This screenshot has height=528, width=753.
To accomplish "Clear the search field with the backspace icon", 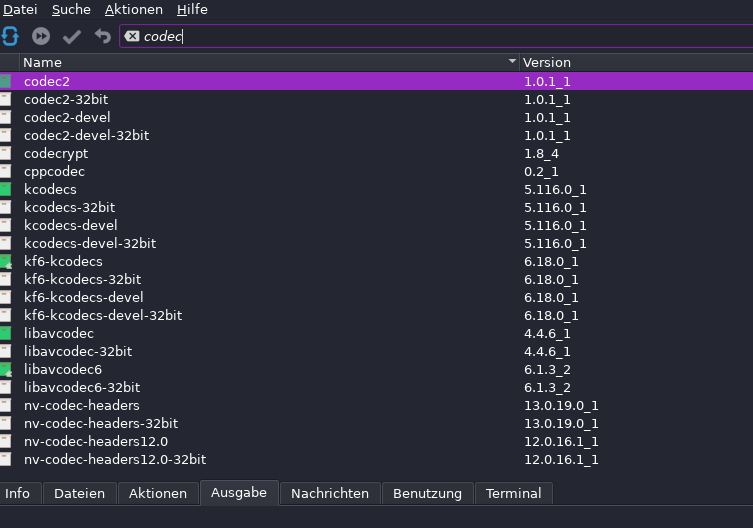I will tap(132, 37).
